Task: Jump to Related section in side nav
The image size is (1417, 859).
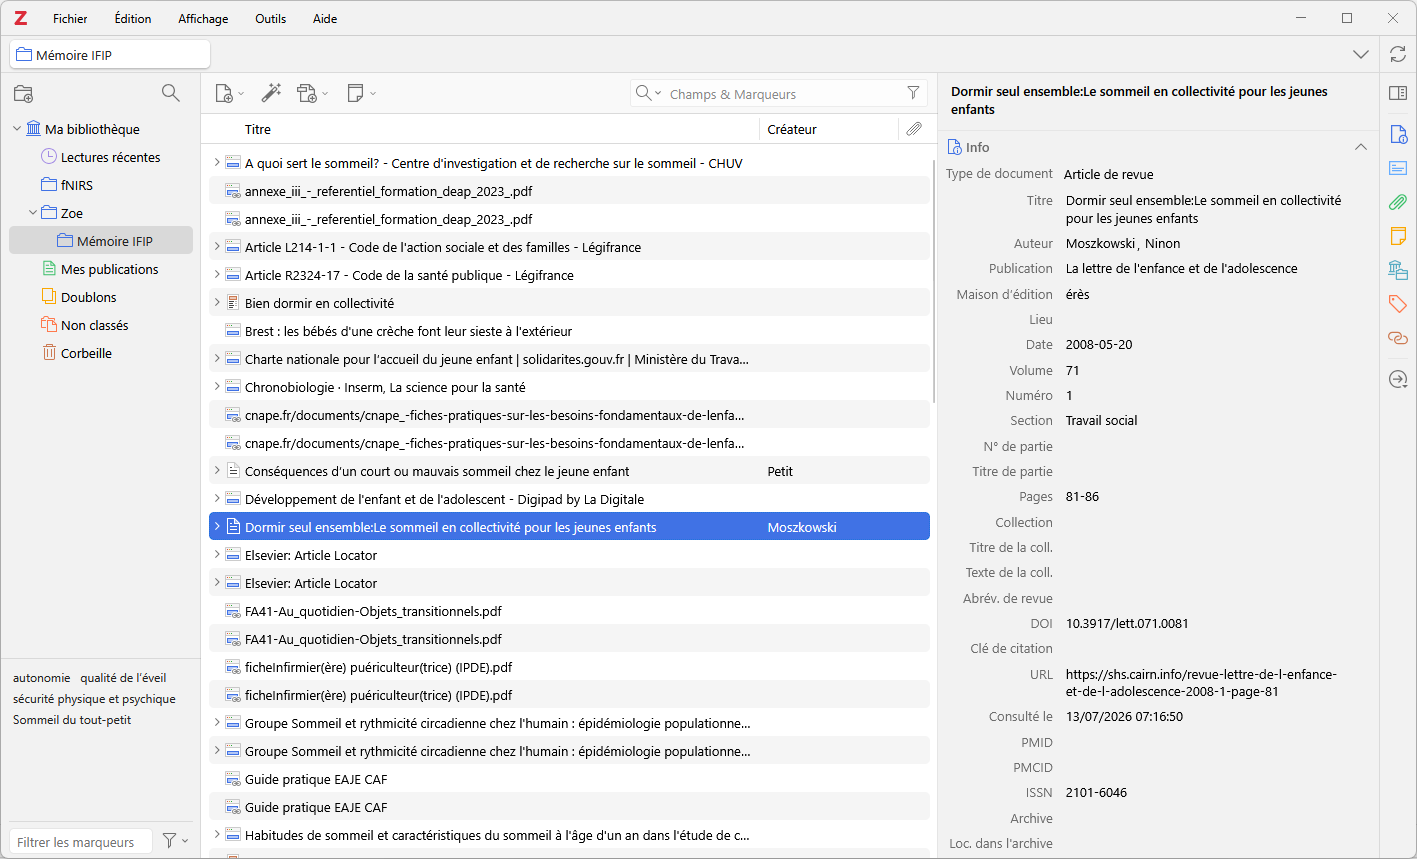Action: (x=1398, y=338)
